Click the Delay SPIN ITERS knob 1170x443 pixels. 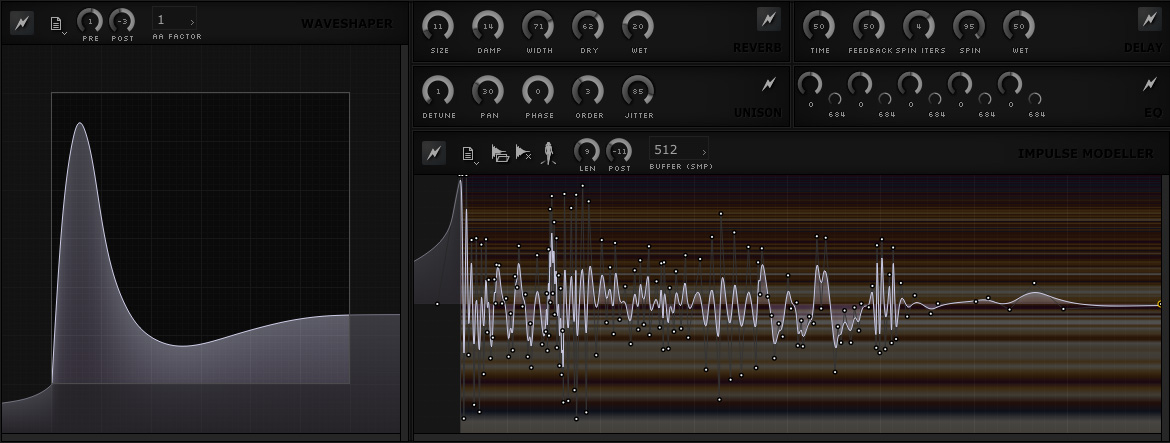(x=919, y=26)
